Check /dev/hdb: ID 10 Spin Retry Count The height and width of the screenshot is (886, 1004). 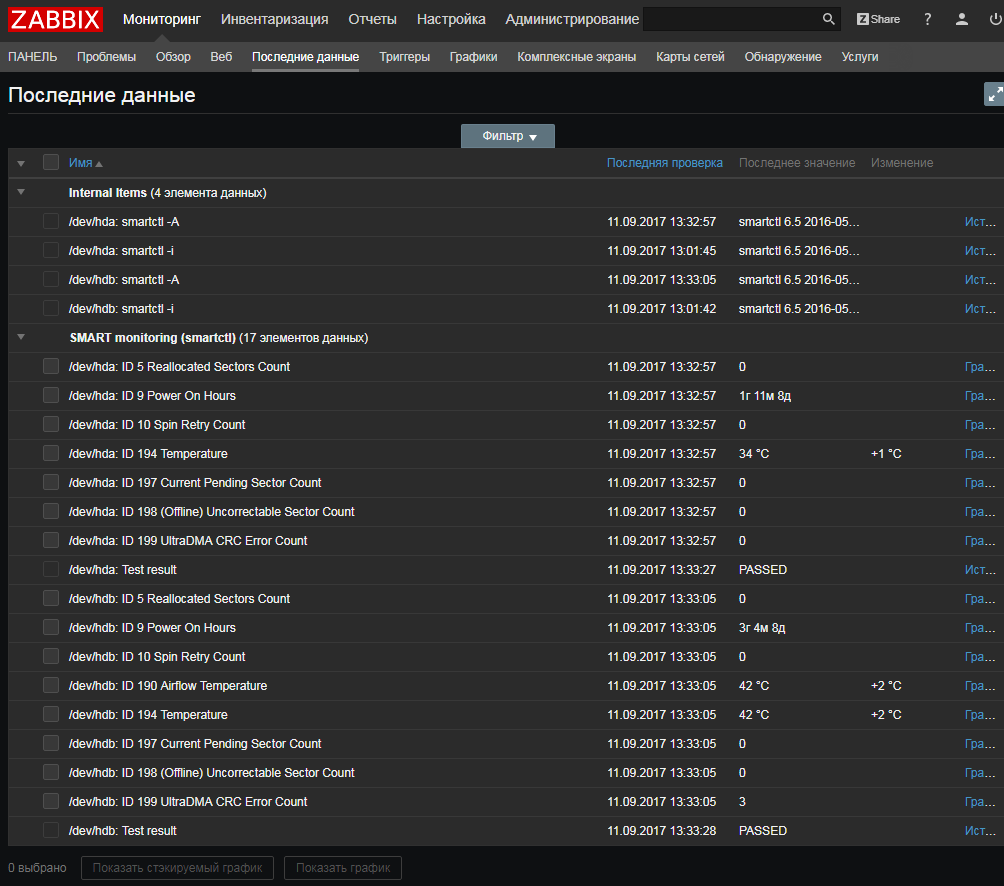(51, 656)
